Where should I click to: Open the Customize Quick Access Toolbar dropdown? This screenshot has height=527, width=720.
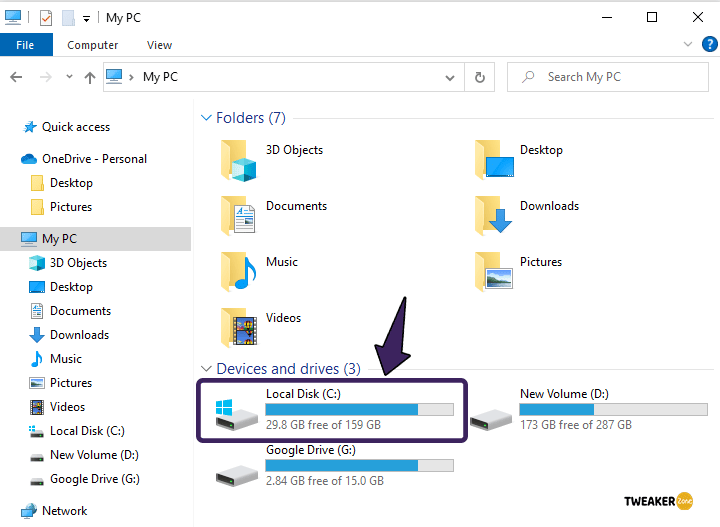click(86, 19)
